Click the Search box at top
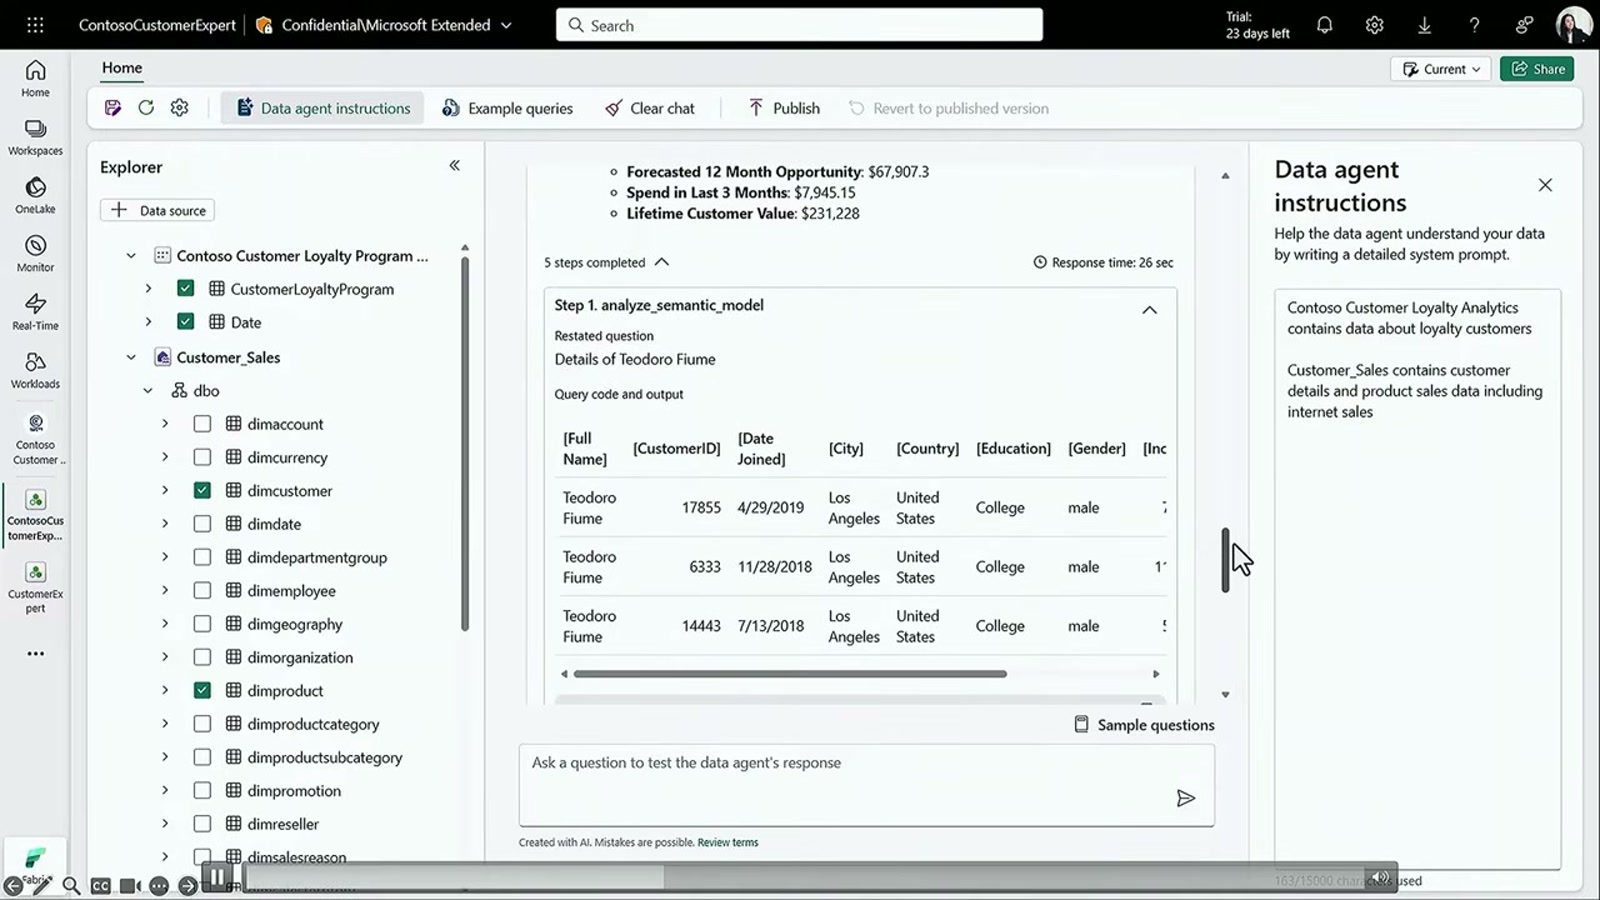The width and height of the screenshot is (1600, 900). (x=799, y=25)
